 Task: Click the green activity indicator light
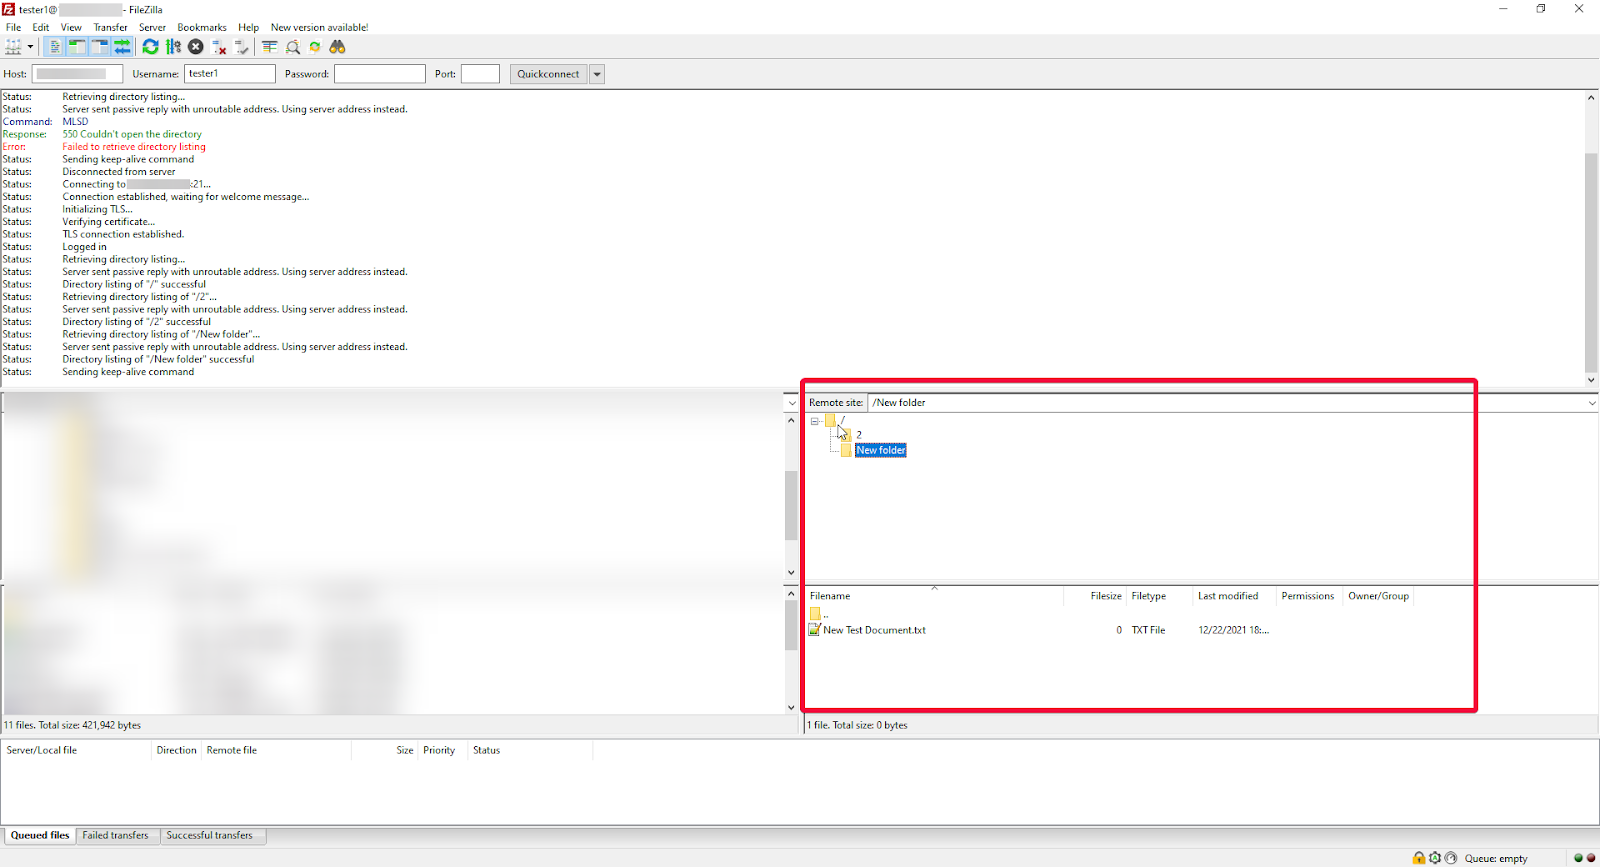[1578, 858]
